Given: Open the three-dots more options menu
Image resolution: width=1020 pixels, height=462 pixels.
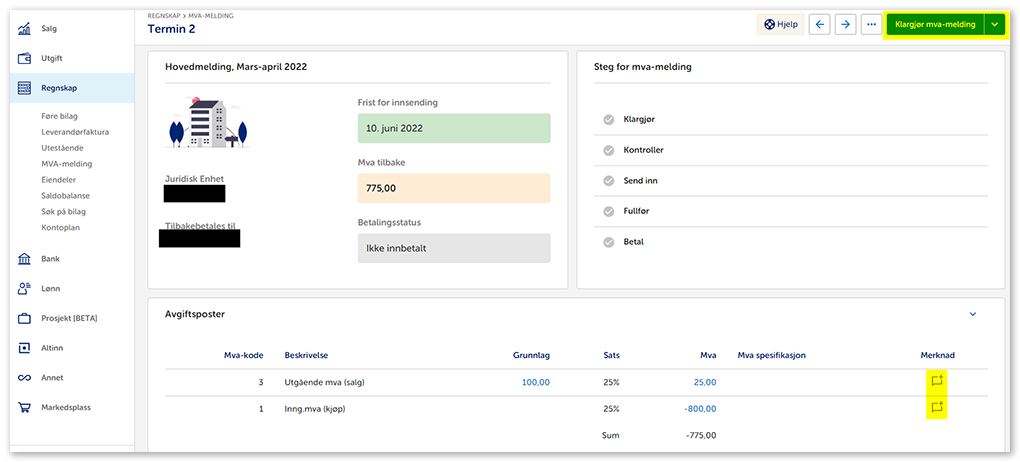Looking at the screenshot, I should [872, 24].
